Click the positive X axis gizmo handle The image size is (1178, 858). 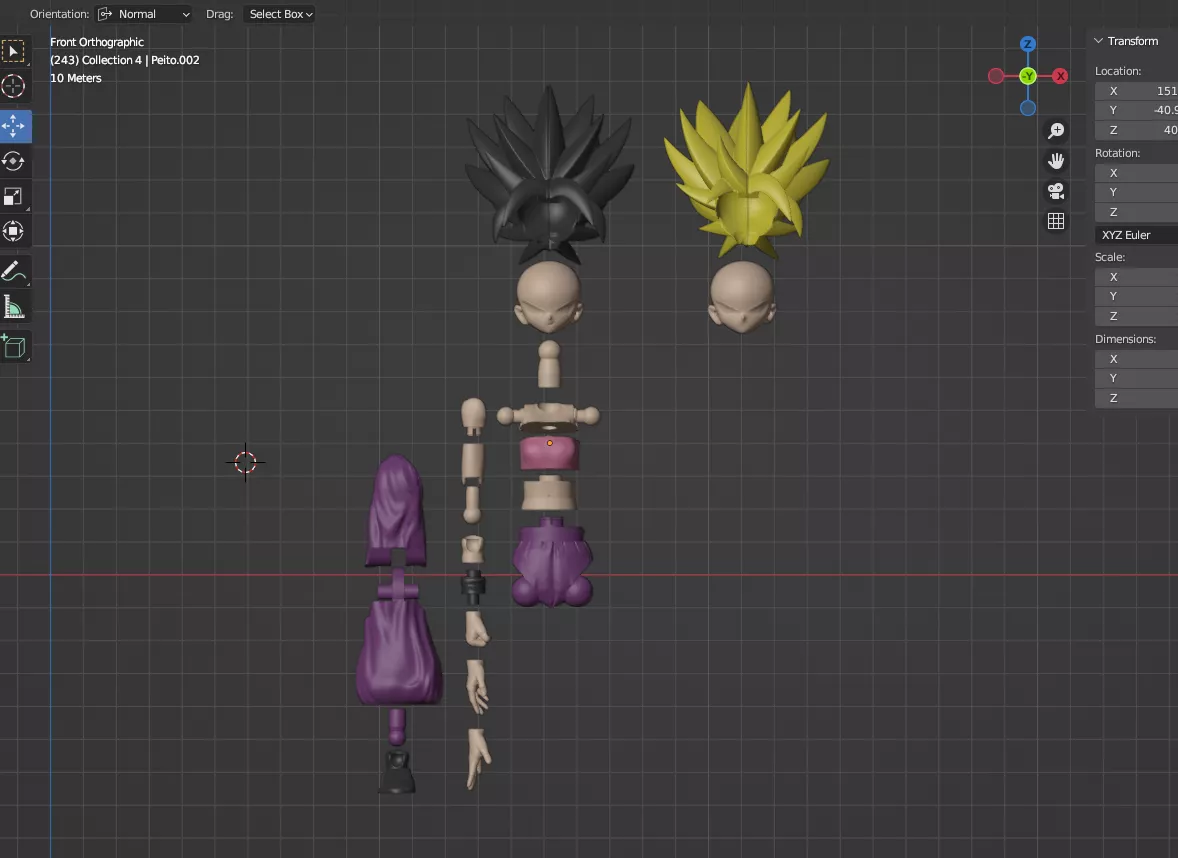coord(1060,76)
